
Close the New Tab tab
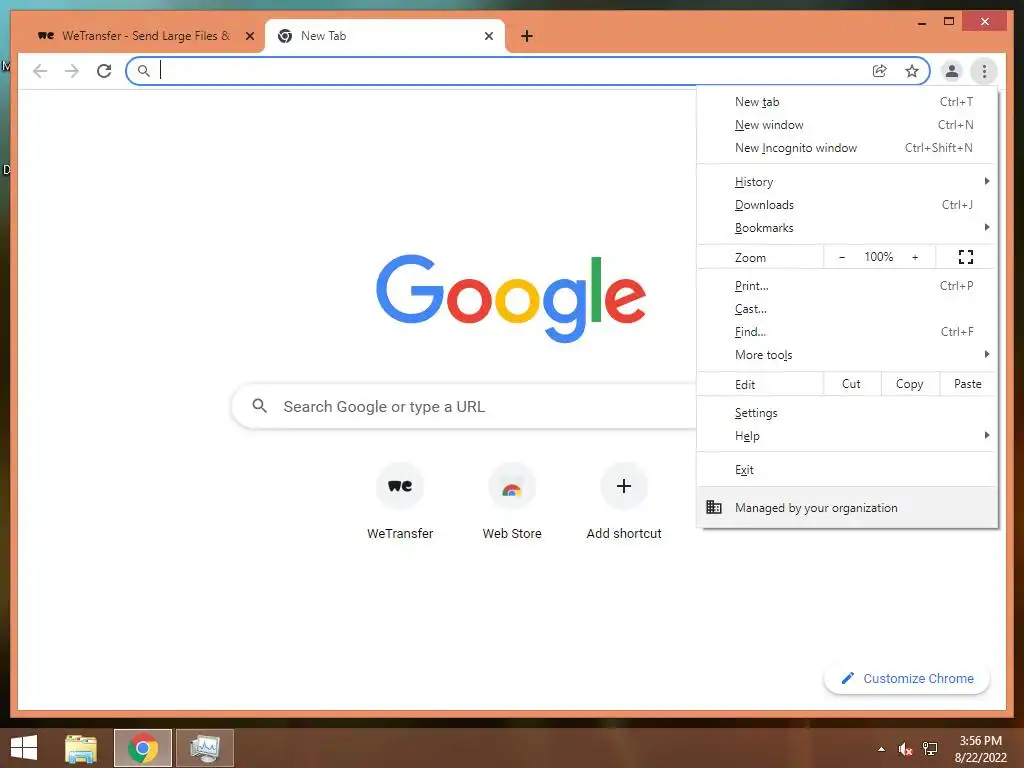click(x=488, y=36)
